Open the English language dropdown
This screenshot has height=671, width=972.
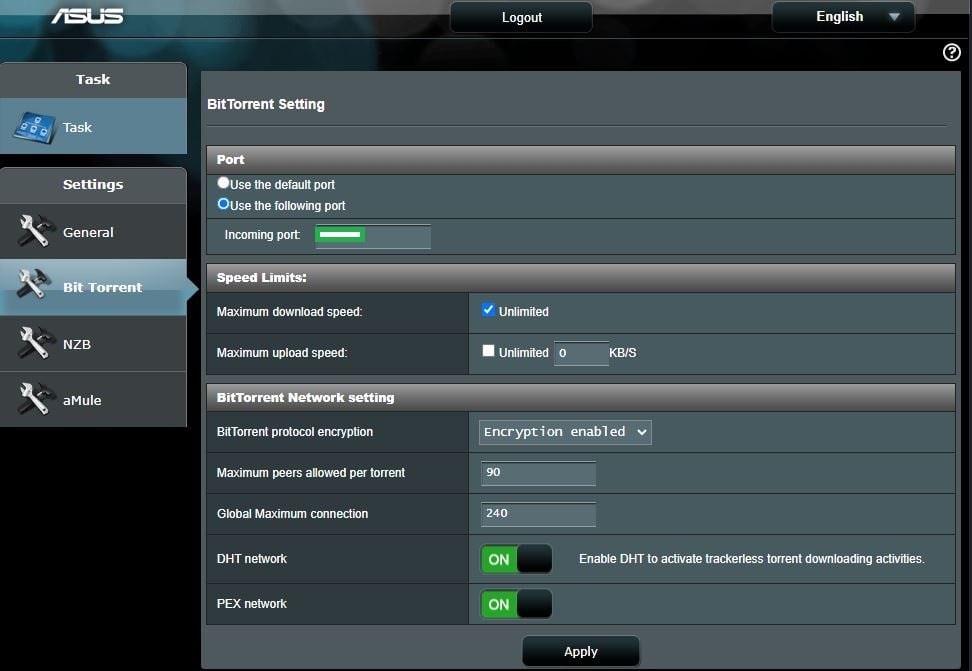843,17
